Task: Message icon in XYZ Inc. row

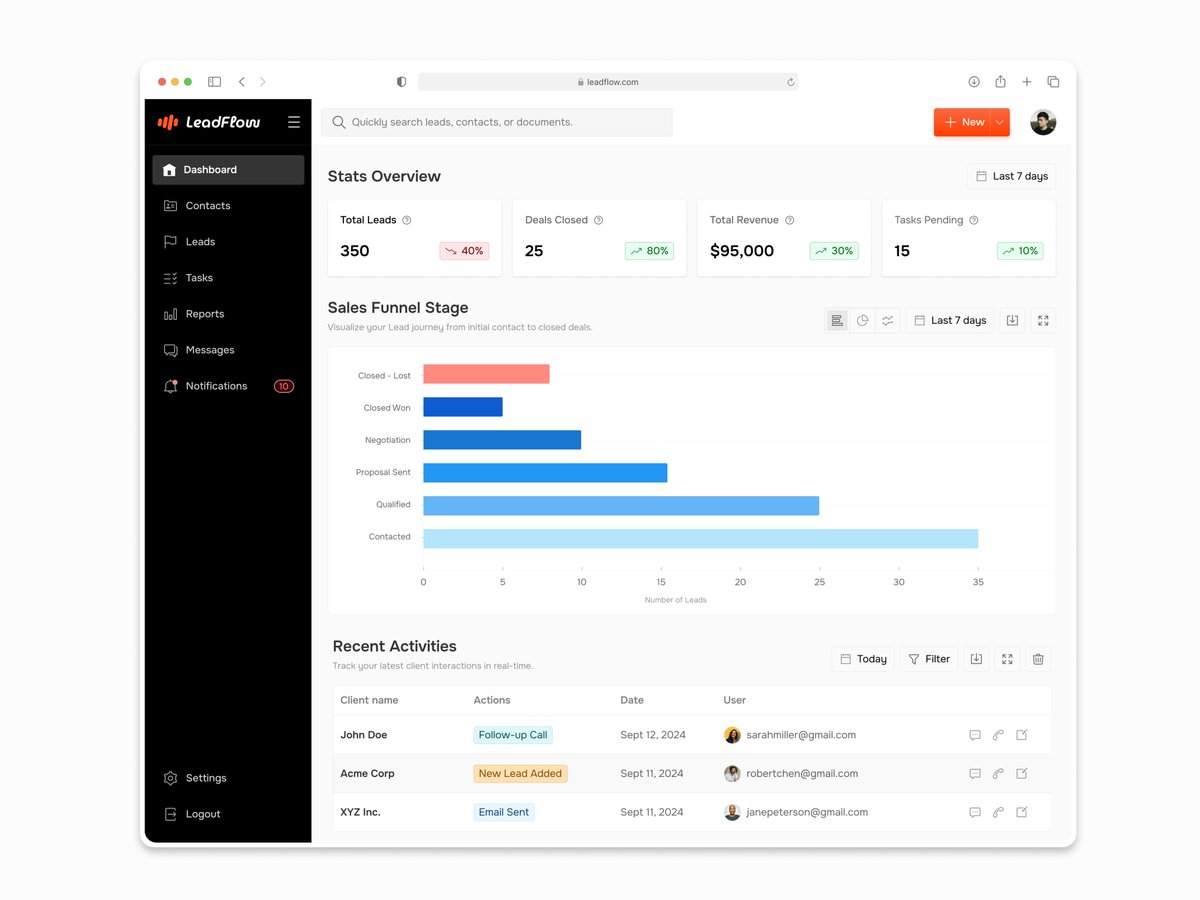Action: click(x=975, y=812)
